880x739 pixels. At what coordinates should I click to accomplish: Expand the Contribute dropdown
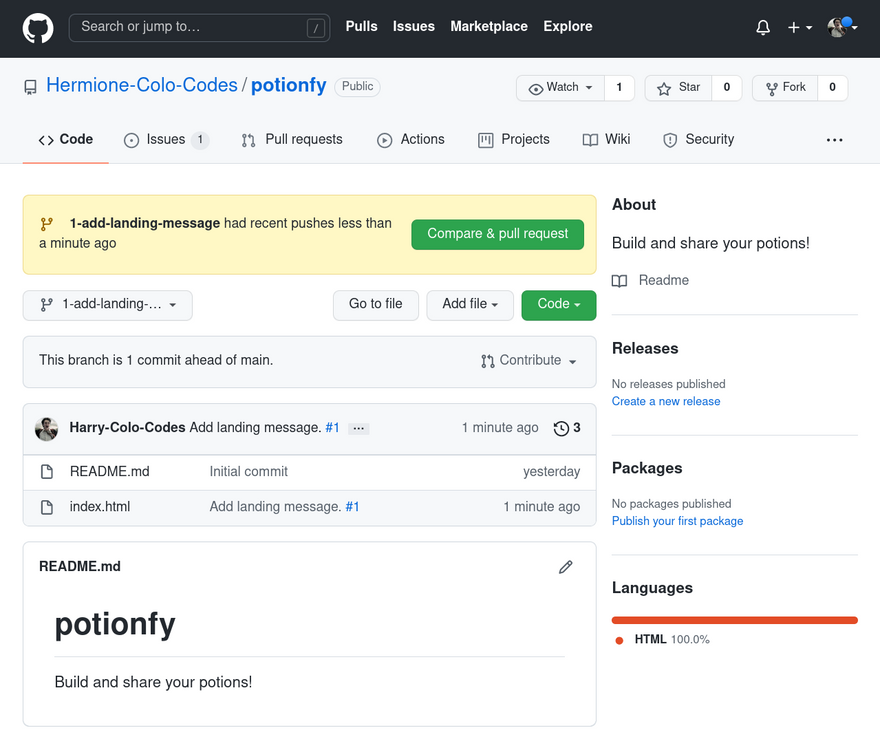(x=529, y=361)
